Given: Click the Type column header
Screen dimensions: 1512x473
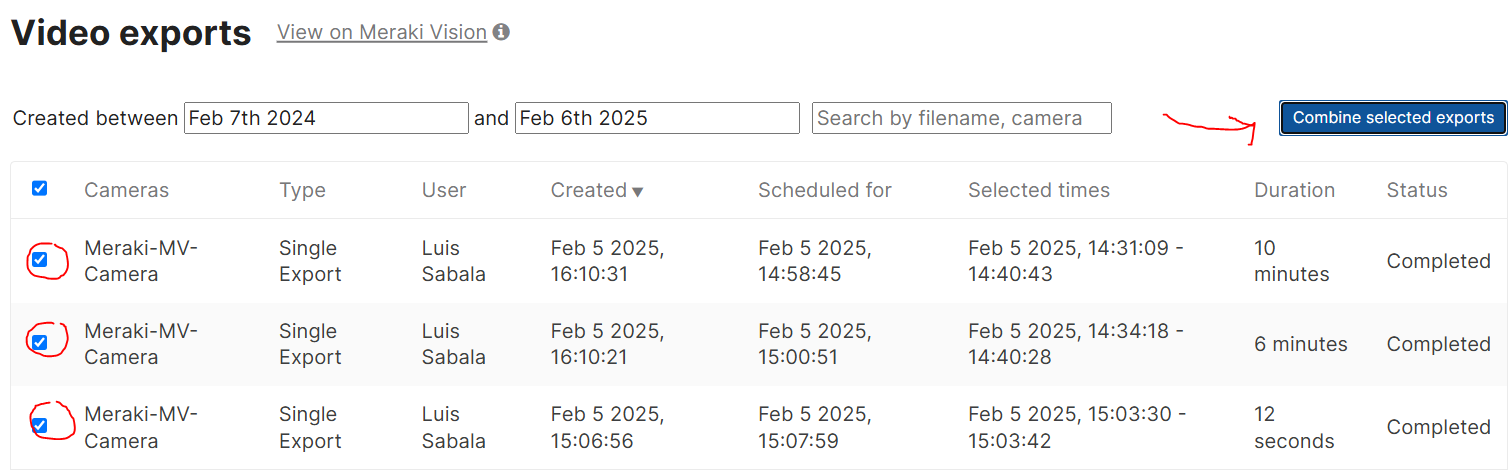Looking at the screenshot, I should pyautogui.click(x=302, y=190).
